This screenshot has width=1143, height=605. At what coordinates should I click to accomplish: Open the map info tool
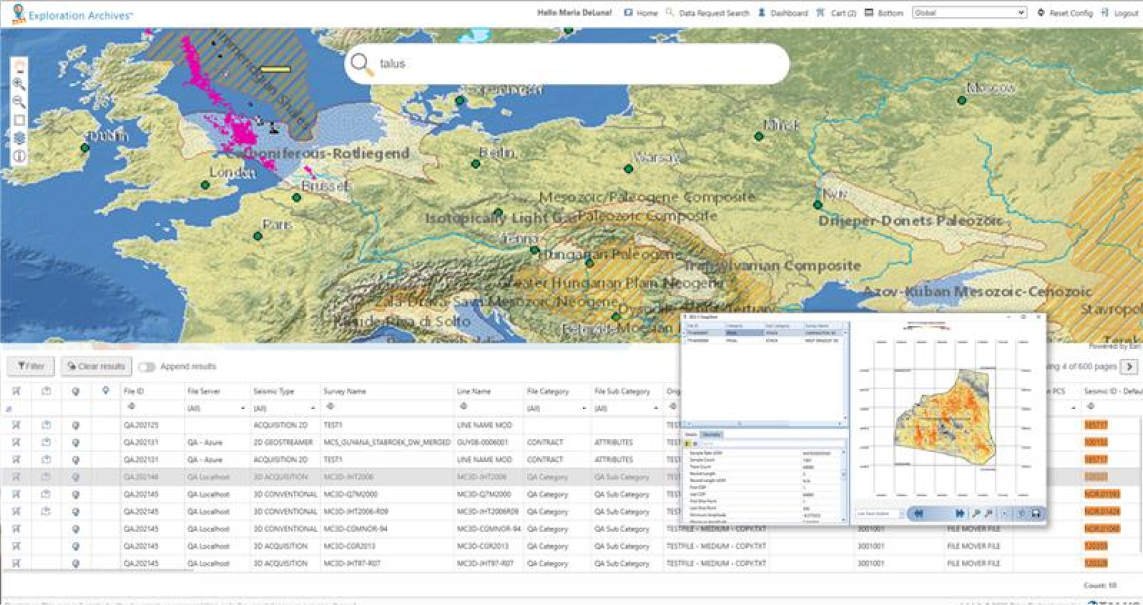[19, 156]
